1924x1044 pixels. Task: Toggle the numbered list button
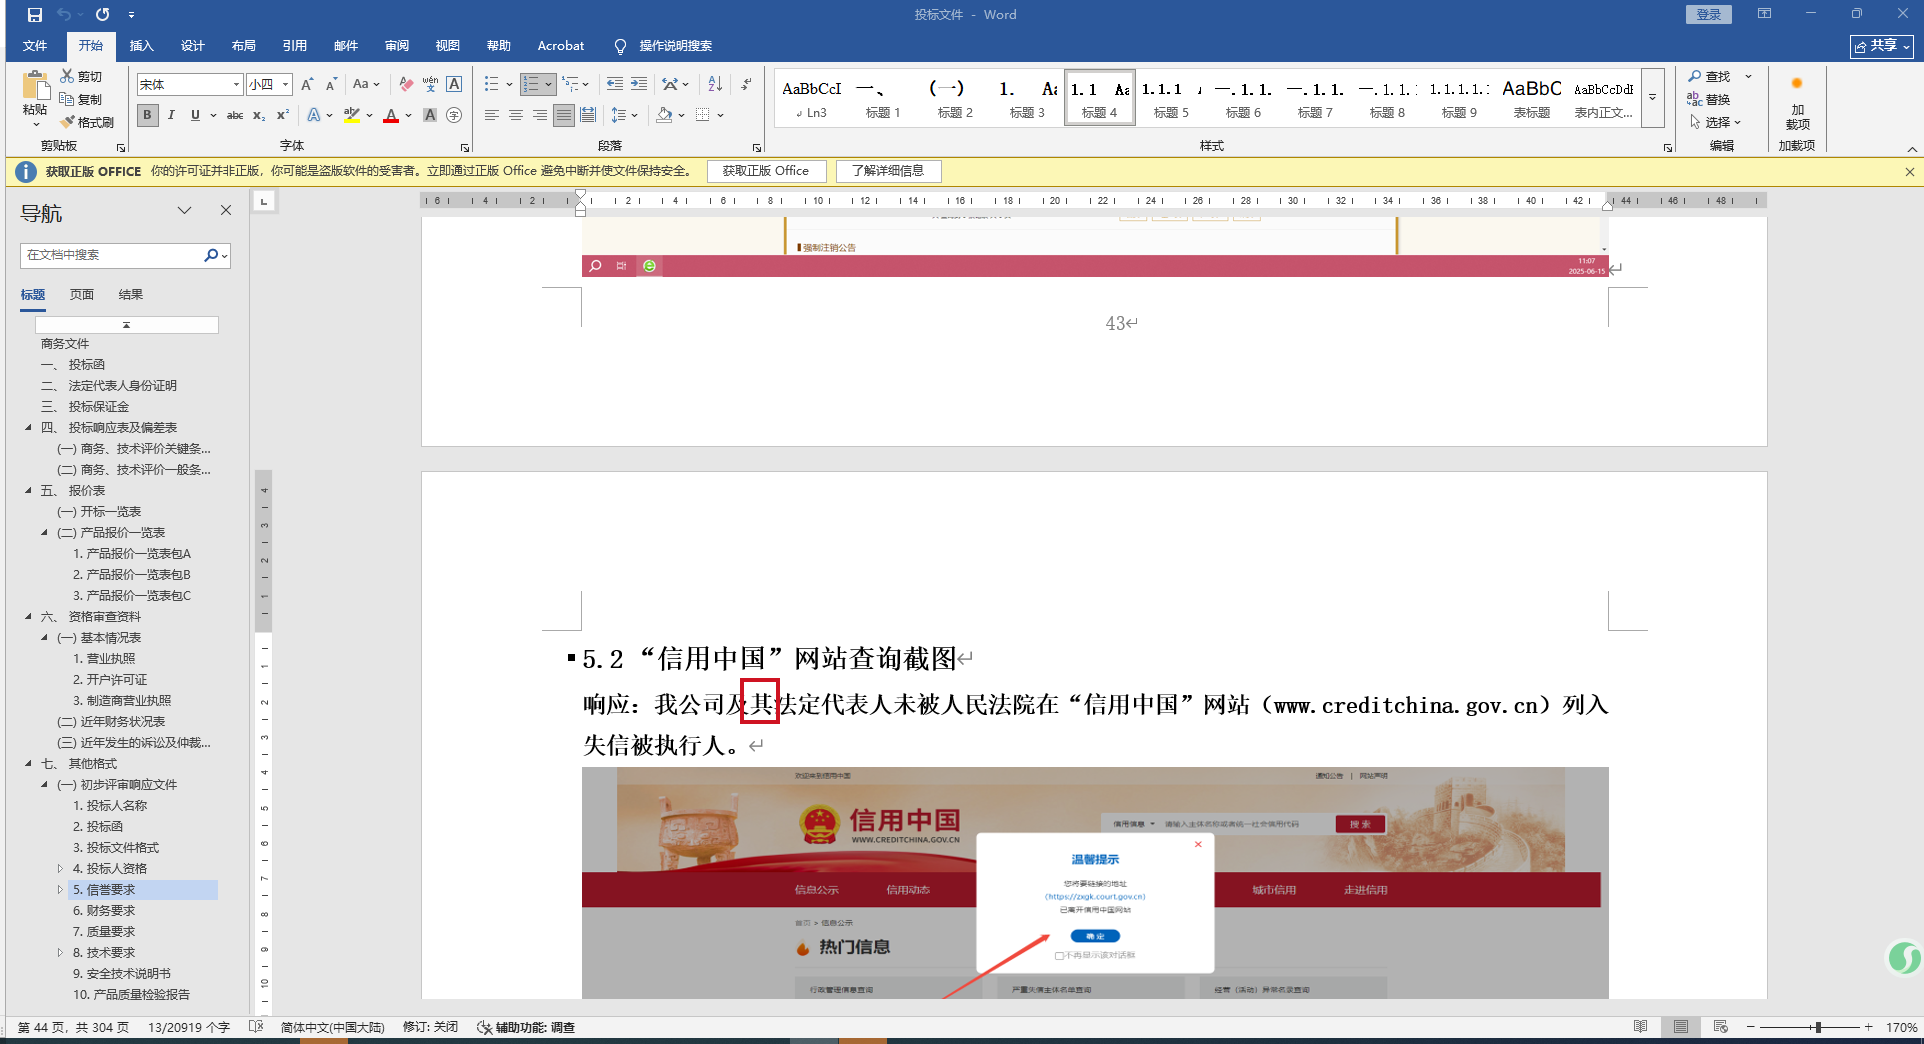531,84
